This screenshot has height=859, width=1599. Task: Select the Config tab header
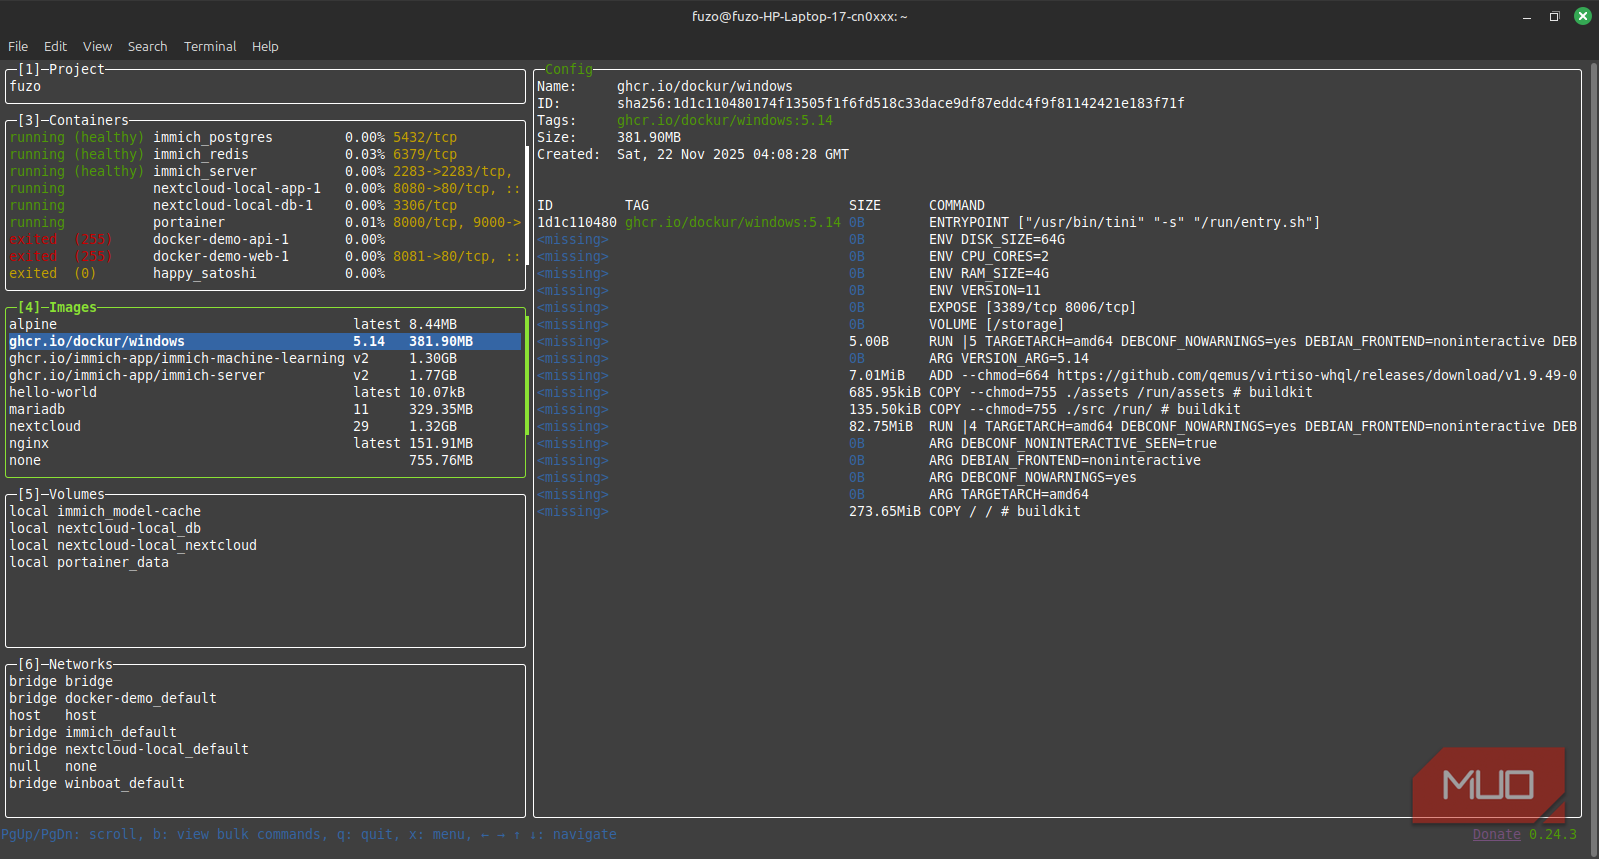click(569, 69)
